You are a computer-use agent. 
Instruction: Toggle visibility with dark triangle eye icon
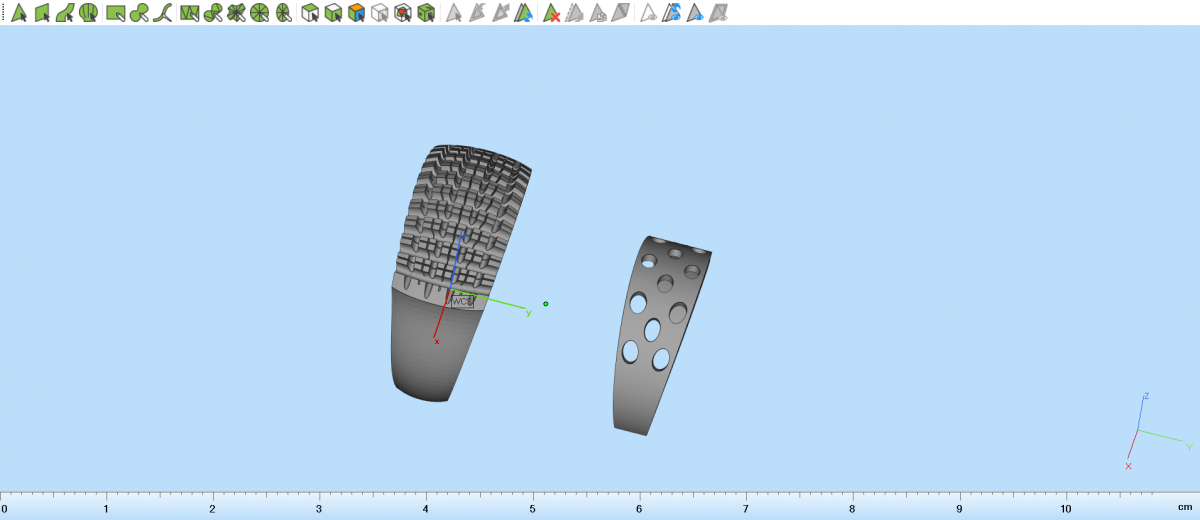tap(695, 13)
